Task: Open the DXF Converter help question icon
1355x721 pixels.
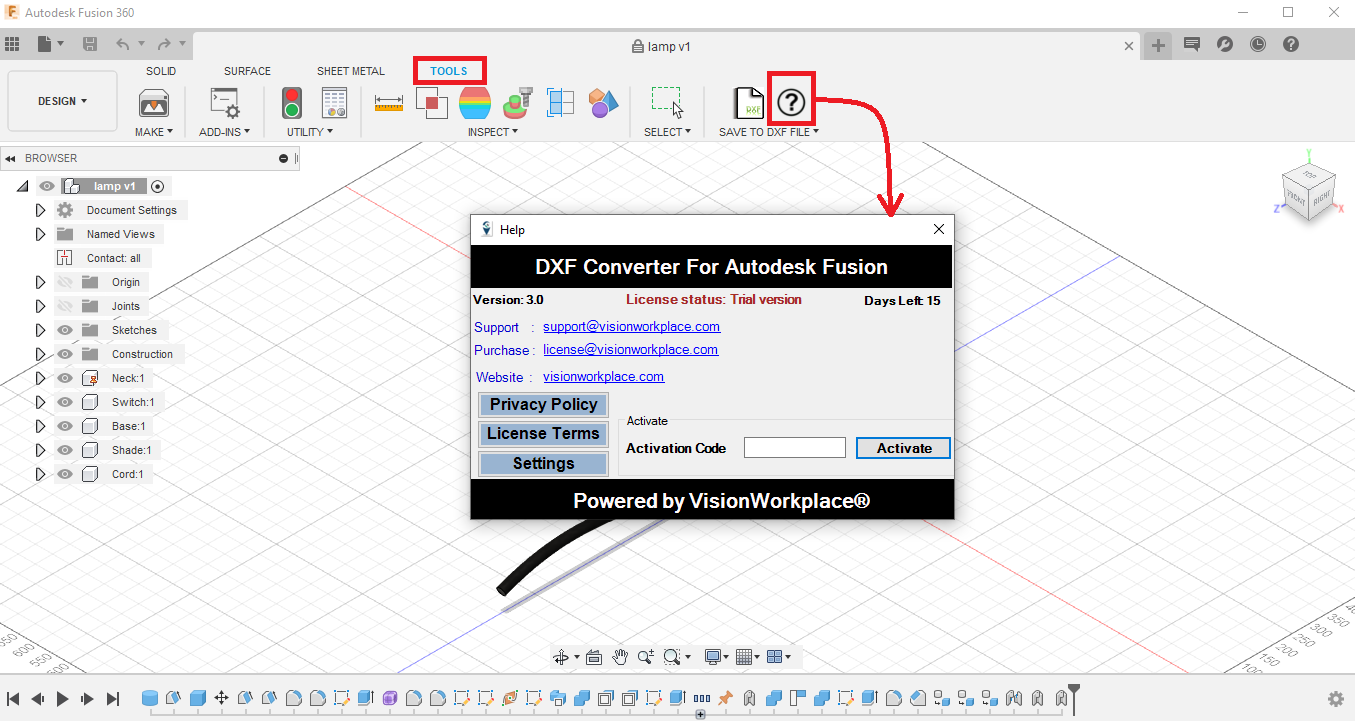Action: (791, 101)
